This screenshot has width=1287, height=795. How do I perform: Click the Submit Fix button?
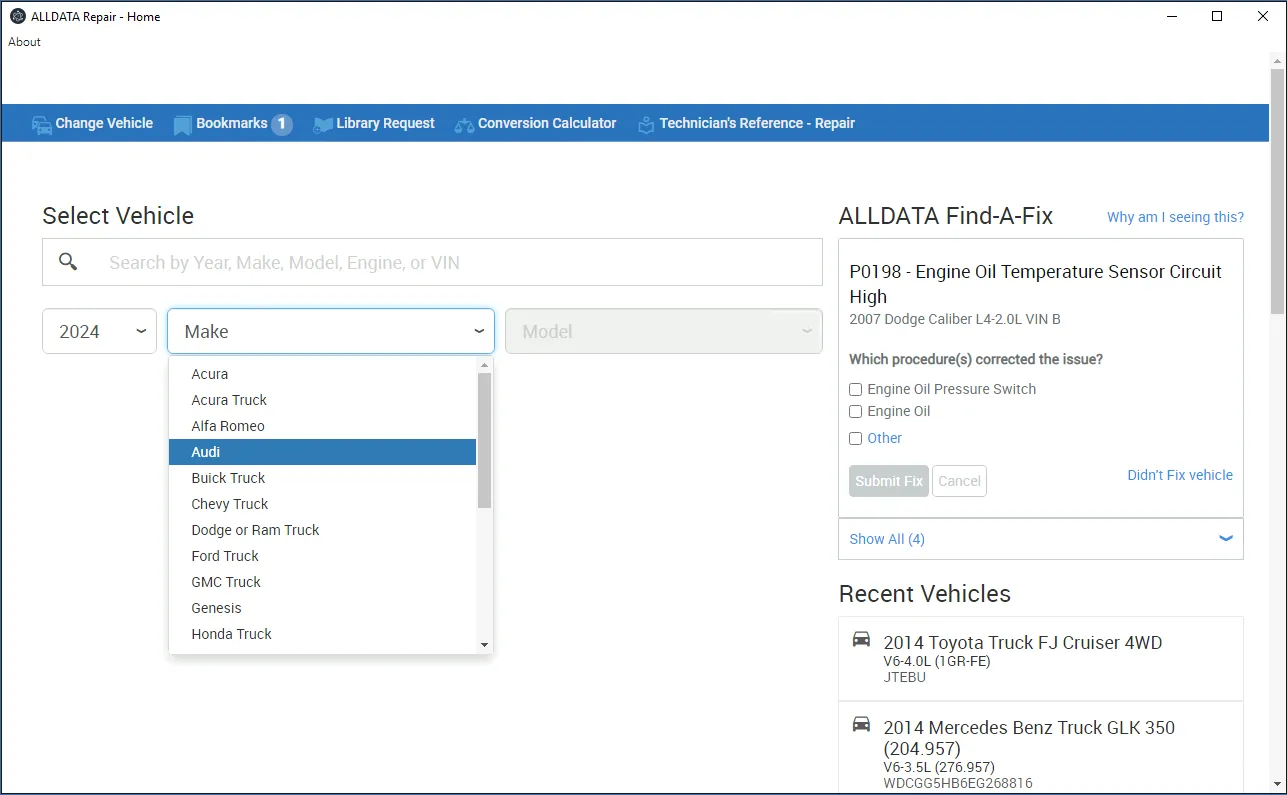889,481
